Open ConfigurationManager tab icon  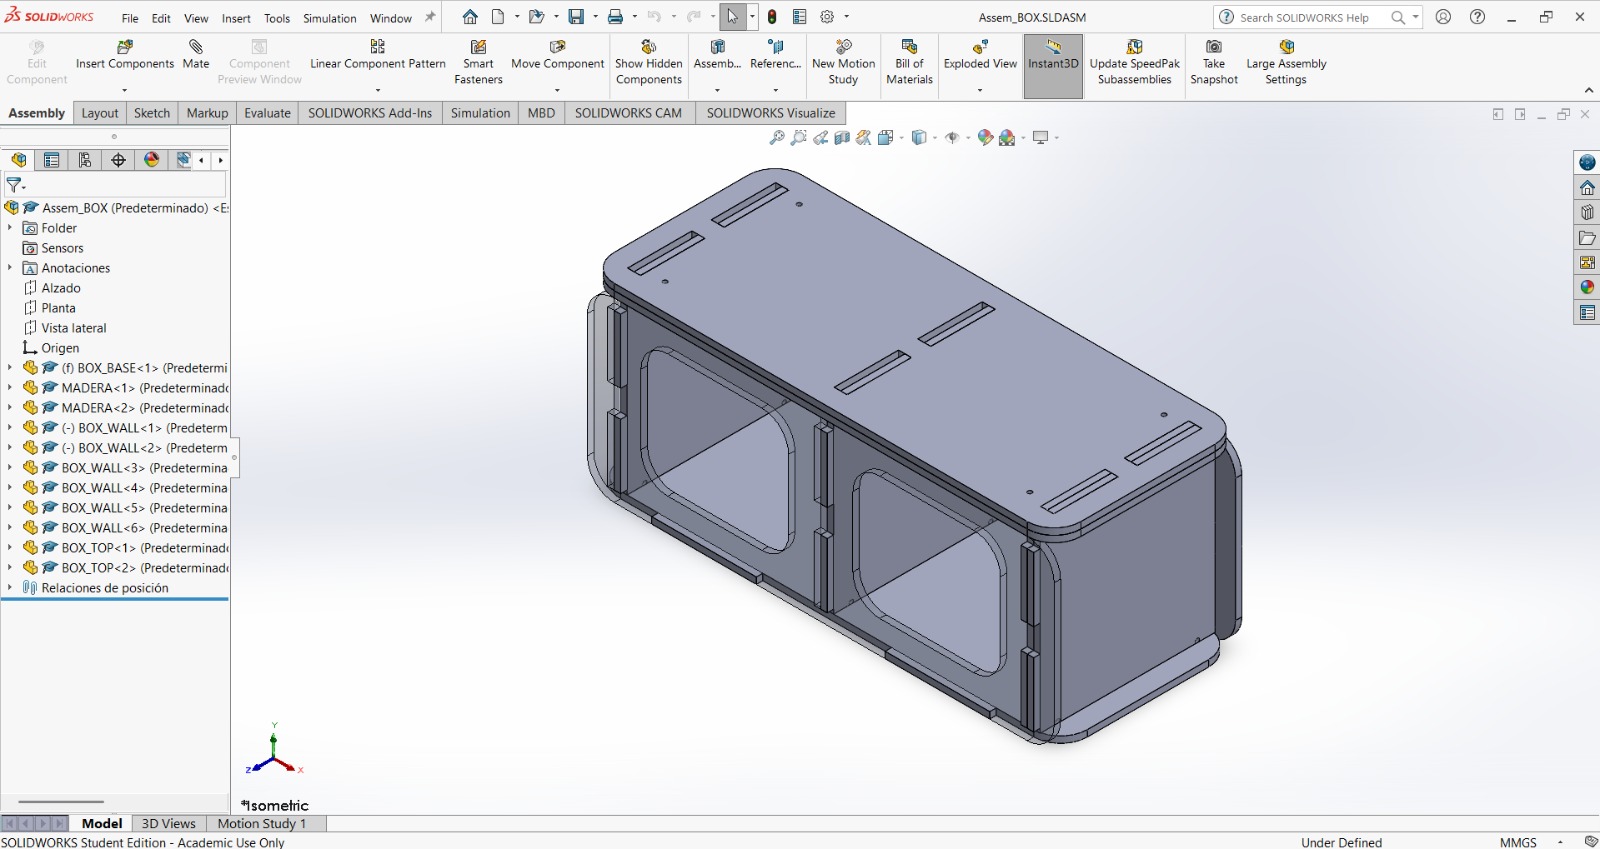pos(85,160)
